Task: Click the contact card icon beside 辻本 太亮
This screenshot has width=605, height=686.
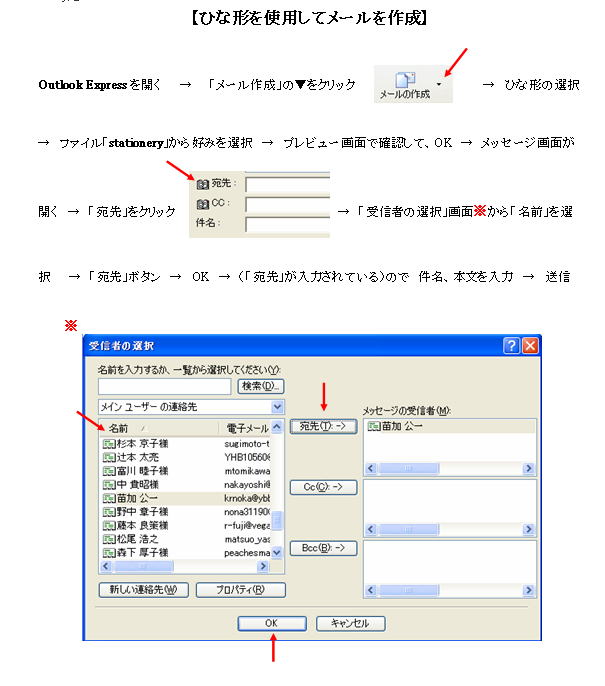Action: tap(109, 458)
